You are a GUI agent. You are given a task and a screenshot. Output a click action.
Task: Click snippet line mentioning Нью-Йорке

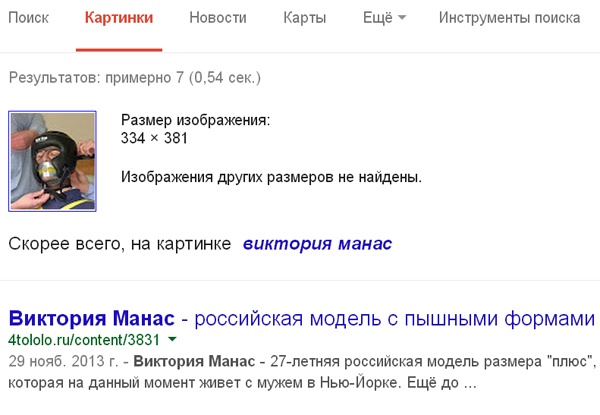click(x=240, y=381)
